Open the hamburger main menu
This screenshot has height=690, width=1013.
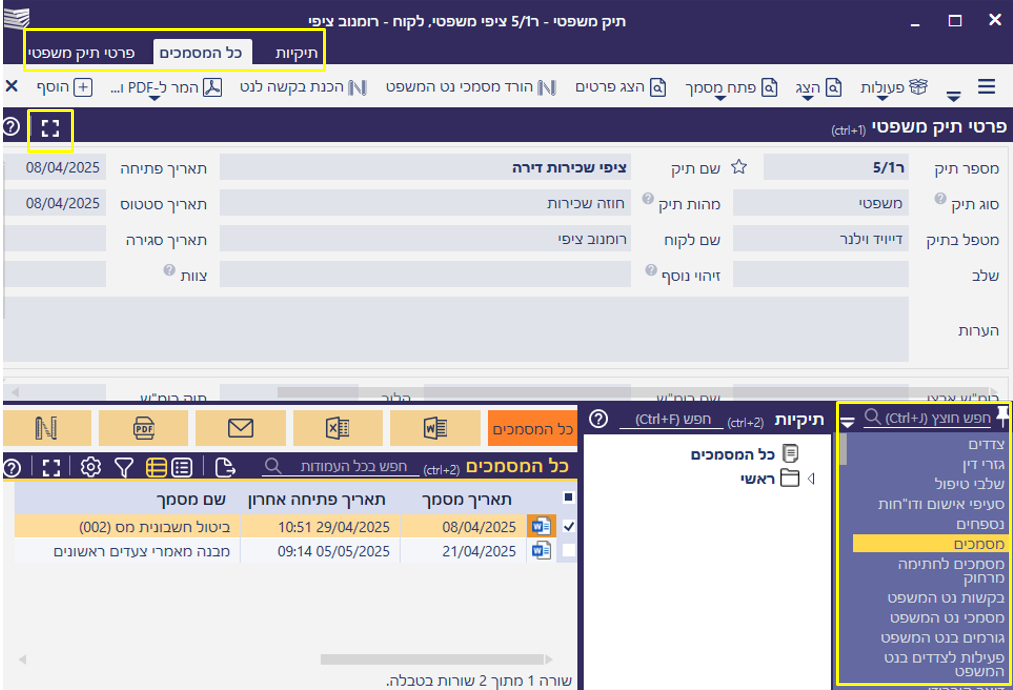point(986,87)
